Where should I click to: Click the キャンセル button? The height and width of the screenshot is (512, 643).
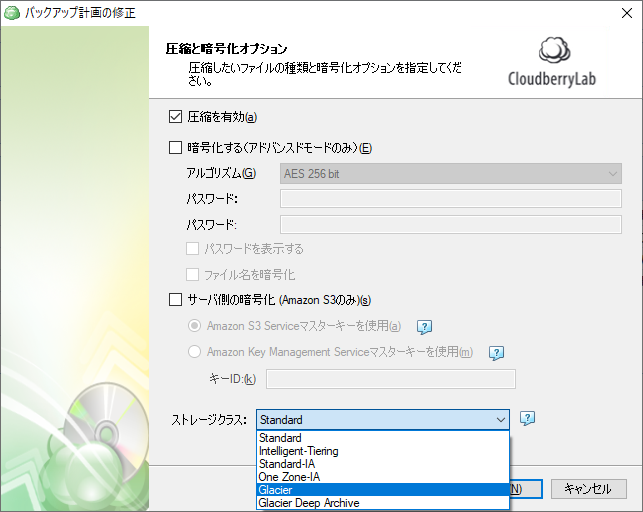click(588, 489)
